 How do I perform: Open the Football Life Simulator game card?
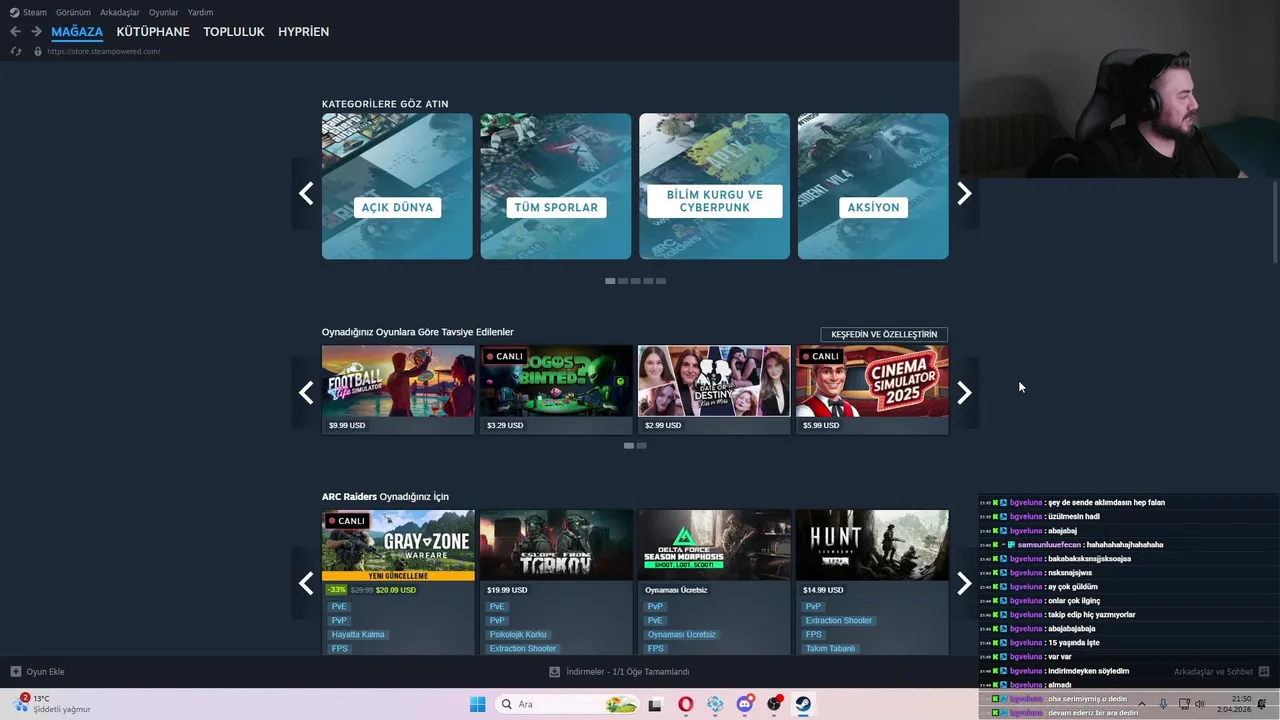click(x=398, y=390)
